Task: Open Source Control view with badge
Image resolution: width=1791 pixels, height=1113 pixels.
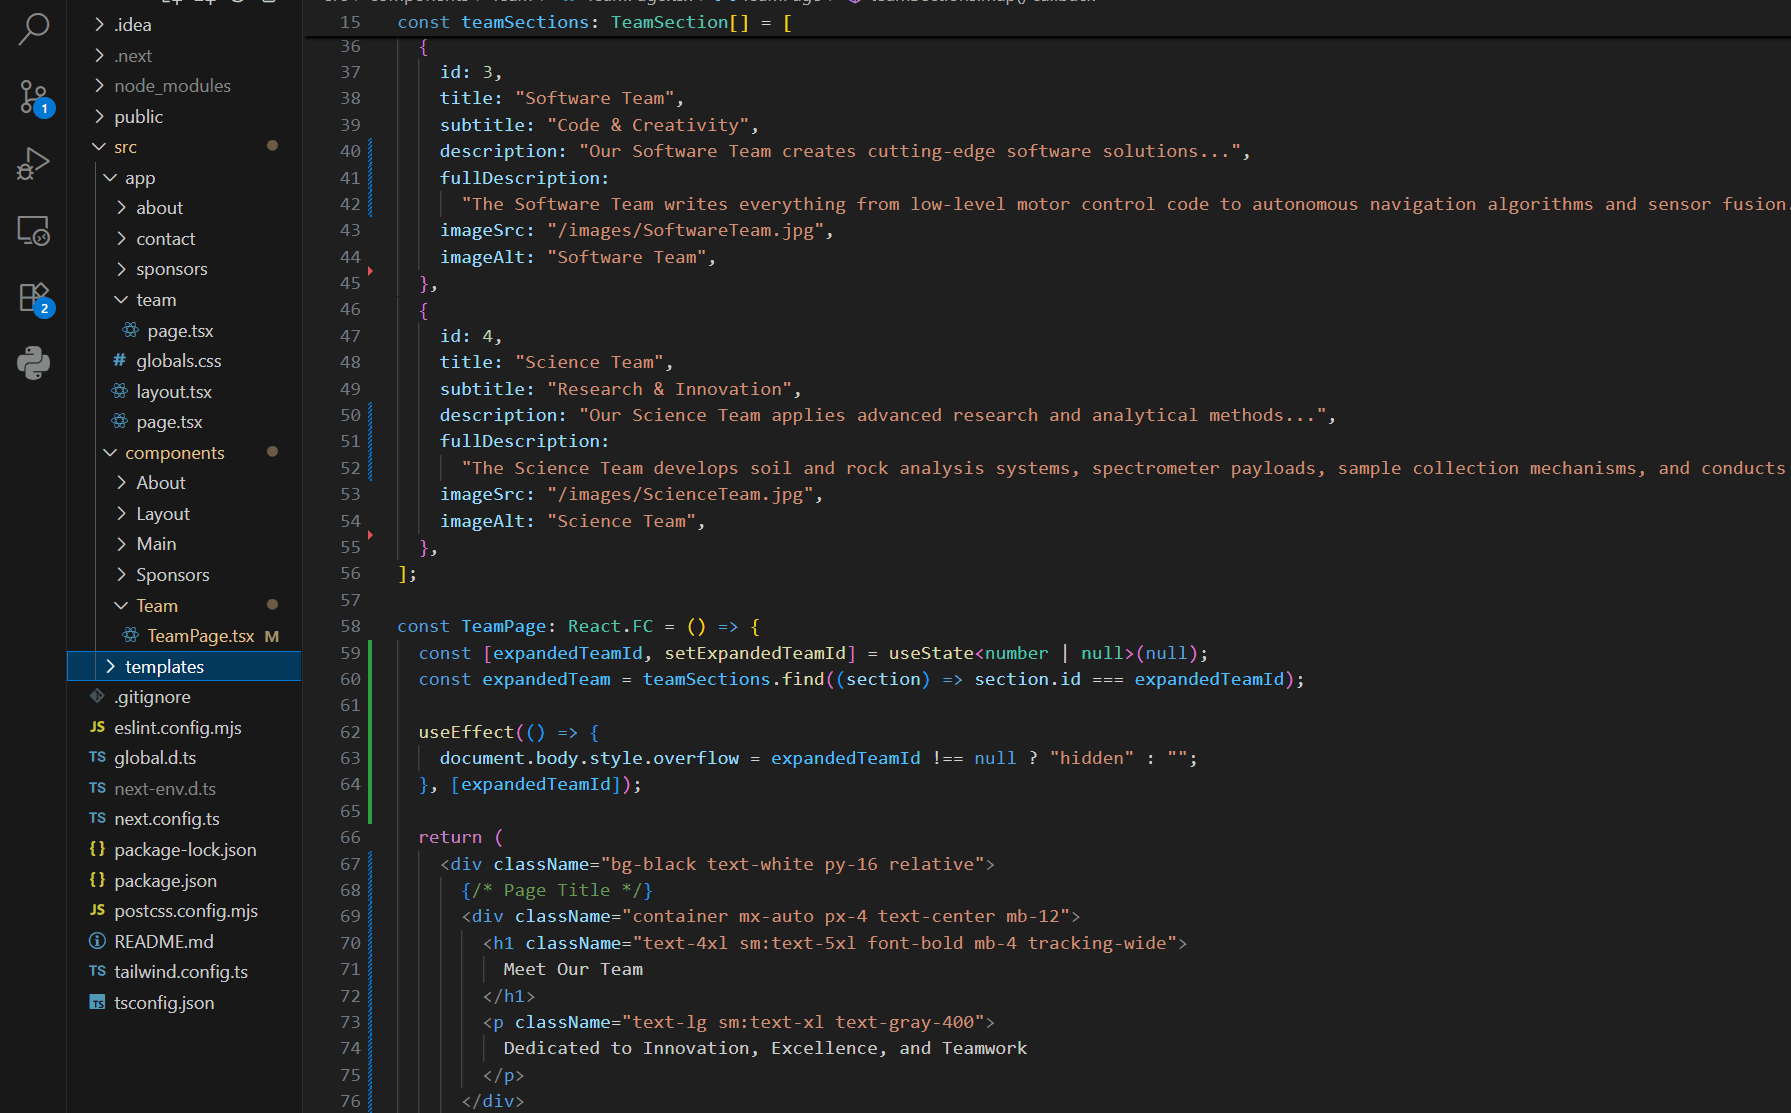Action: click(x=34, y=97)
